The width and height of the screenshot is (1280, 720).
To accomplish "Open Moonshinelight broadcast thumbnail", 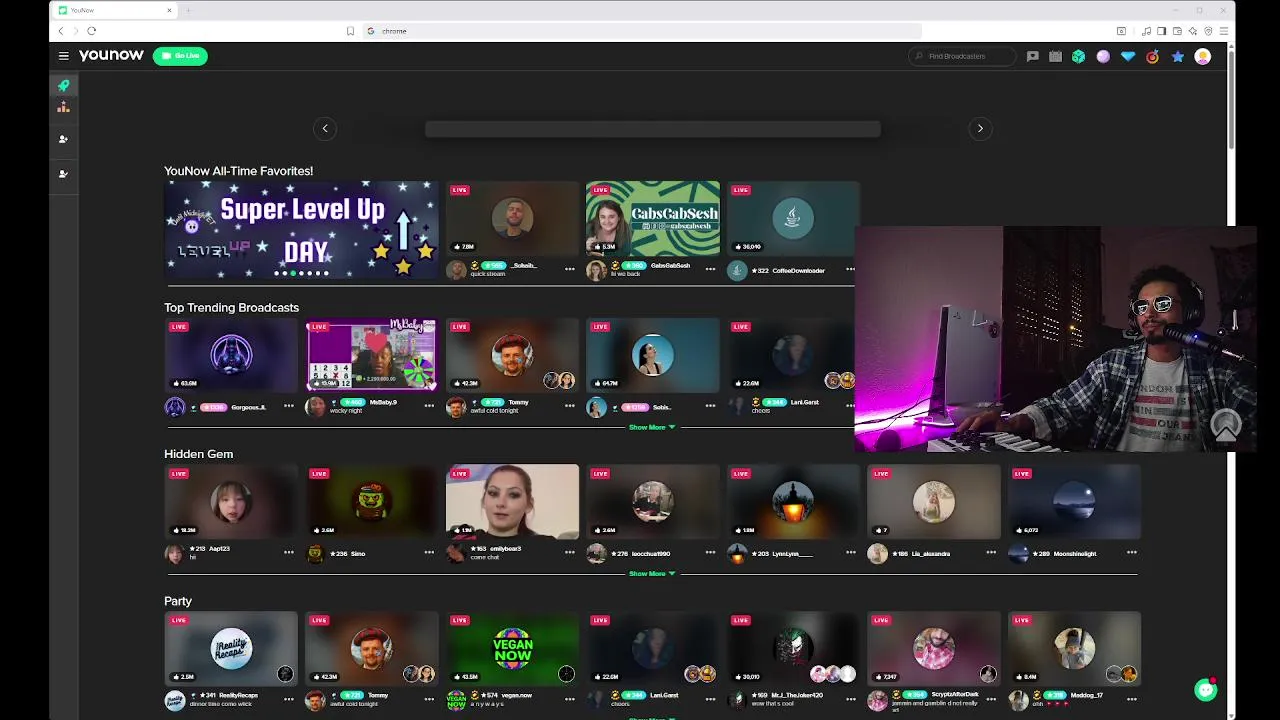I will click(x=1074, y=501).
